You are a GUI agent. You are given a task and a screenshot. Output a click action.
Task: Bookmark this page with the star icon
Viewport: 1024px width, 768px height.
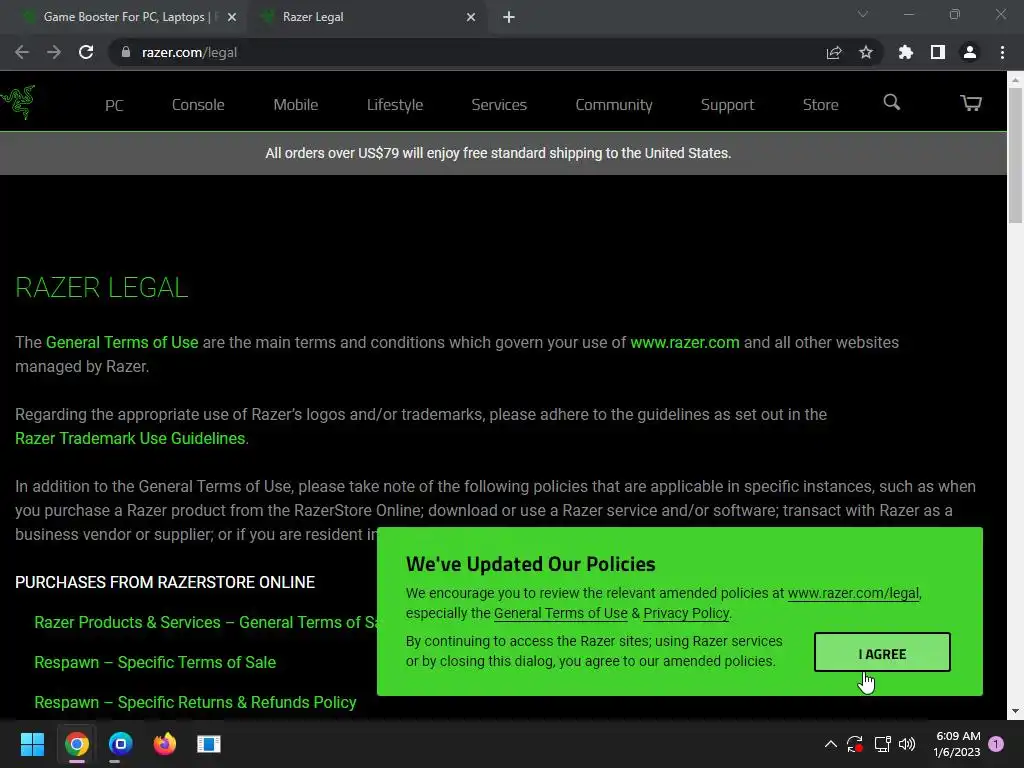866,52
